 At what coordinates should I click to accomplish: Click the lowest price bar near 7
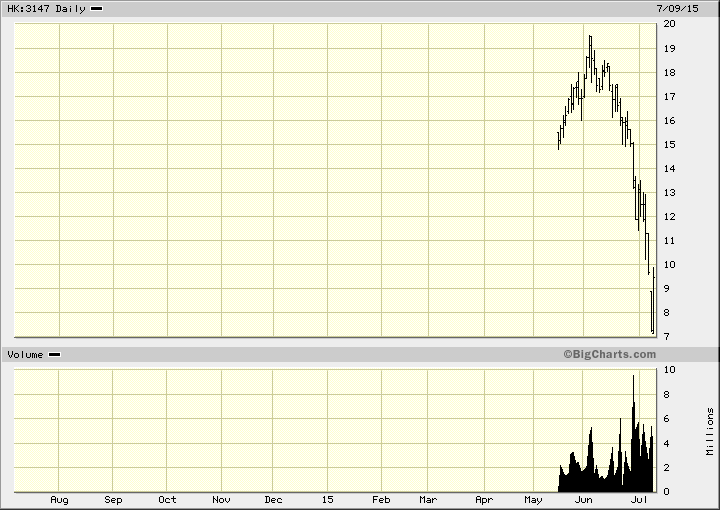pos(652,328)
